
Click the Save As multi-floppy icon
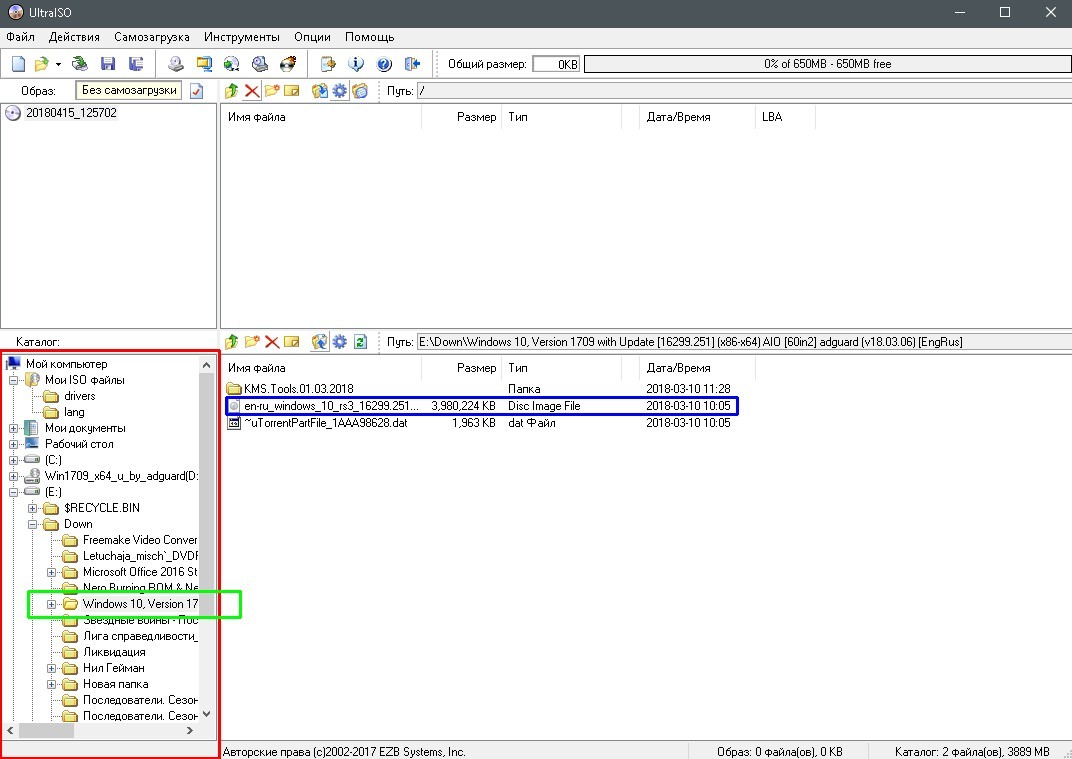136,64
